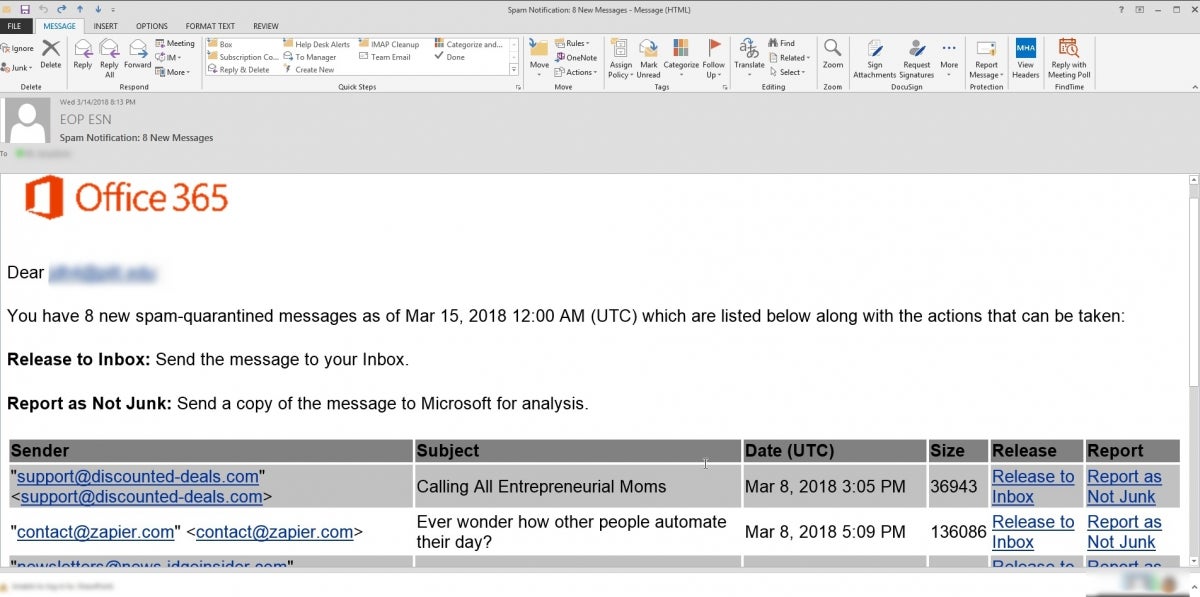Viewport: 1200px width, 597px height.
Task: Send message to OneNote
Action: [576, 58]
